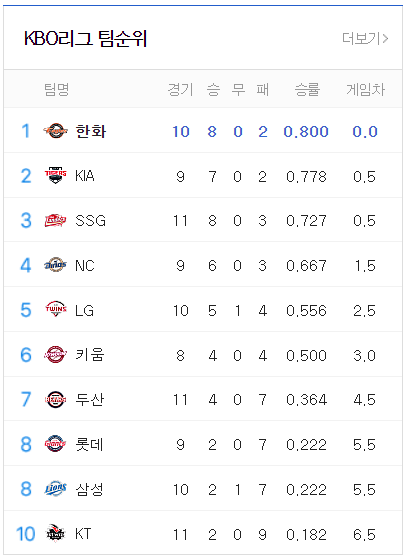This screenshot has height=560, width=409.
Task: Click the Hanwha Eagles team logo
Action: tap(55, 131)
